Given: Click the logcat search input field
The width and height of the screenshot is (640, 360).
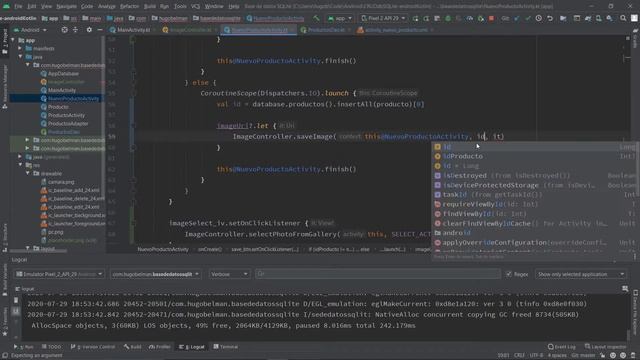Looking at the screenshot, I should [x=378, y=274].
